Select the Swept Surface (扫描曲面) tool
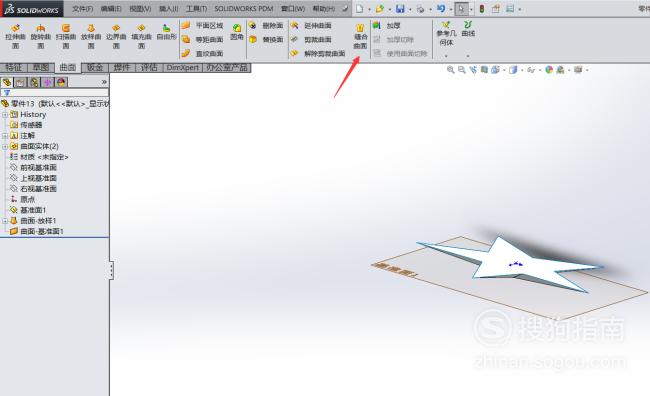The image size is (650, 396). pos(66,36)
